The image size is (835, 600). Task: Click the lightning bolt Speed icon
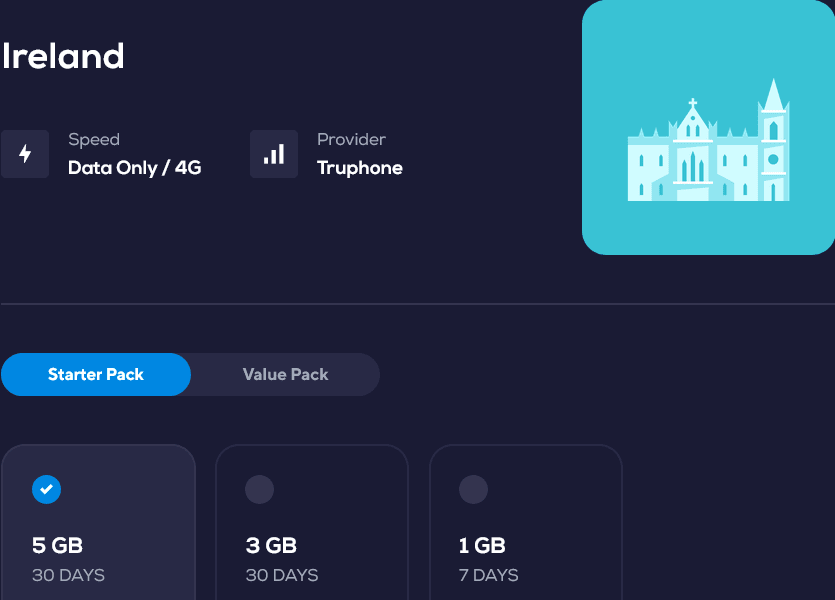pos(25,154)
